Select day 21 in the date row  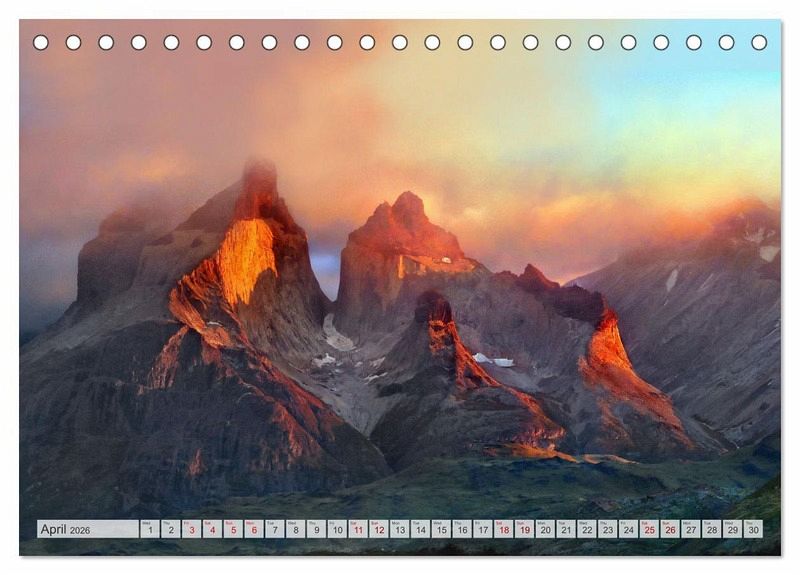(x=566, y=529)
